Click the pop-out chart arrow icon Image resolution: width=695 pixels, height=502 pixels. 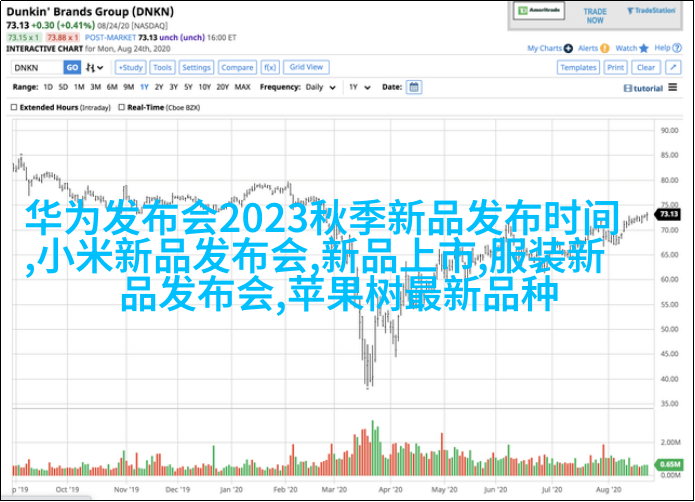673,67
